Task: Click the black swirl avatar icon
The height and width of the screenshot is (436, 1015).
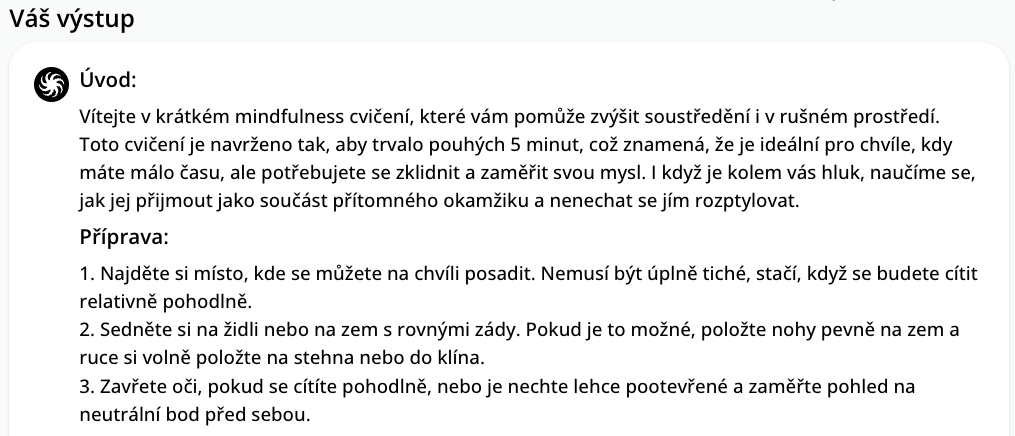Action: [x=51, y=85]
